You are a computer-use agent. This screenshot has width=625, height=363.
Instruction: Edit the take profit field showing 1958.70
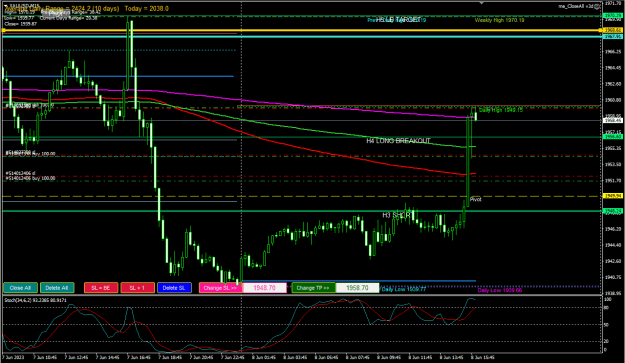(x=357, y=288)
